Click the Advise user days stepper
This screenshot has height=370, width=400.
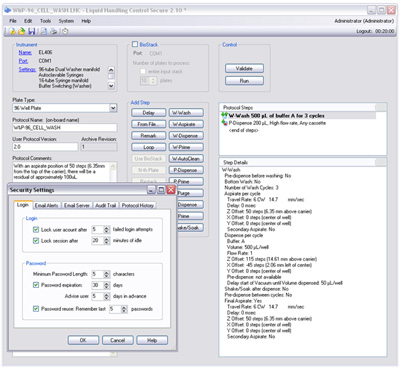click(106, 296)
